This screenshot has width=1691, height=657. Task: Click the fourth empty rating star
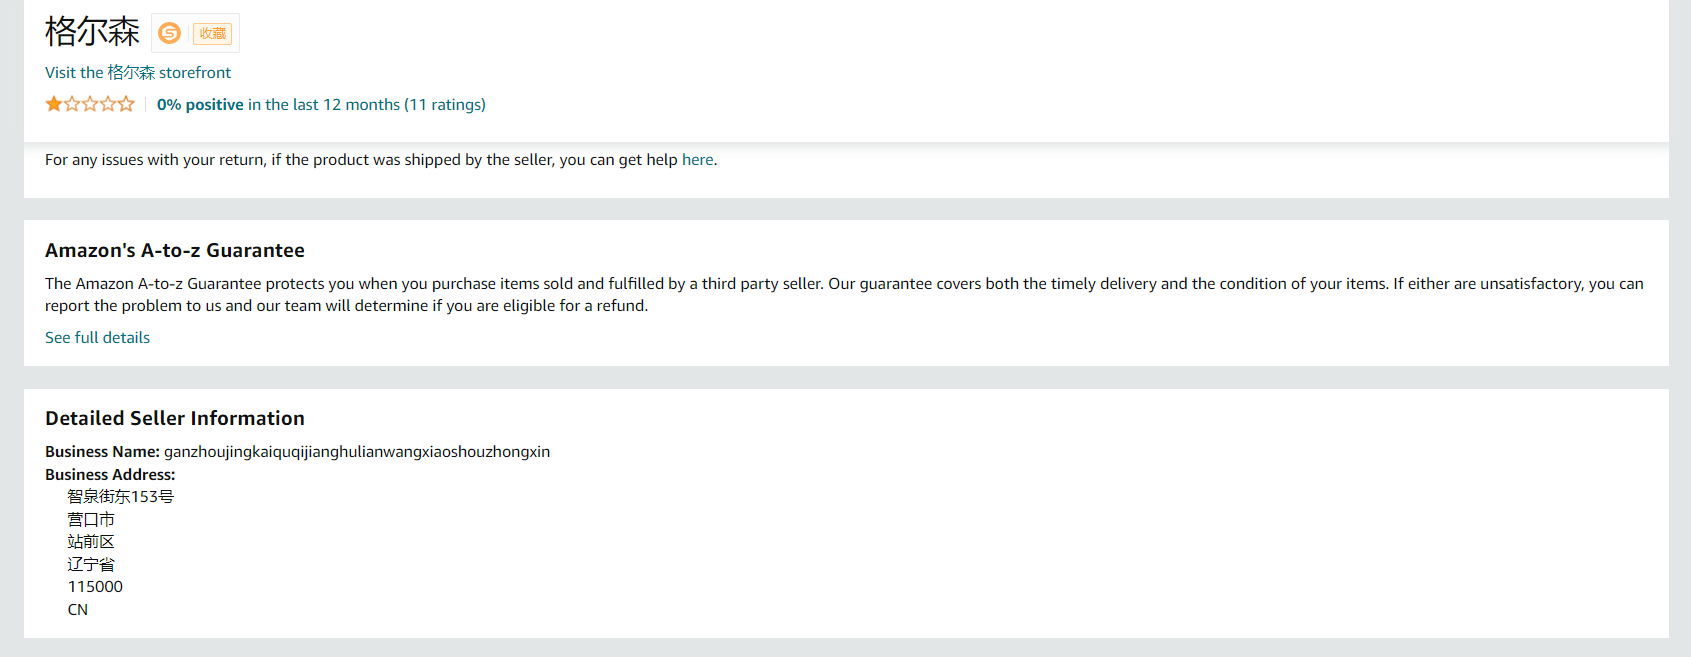point(108,104)
